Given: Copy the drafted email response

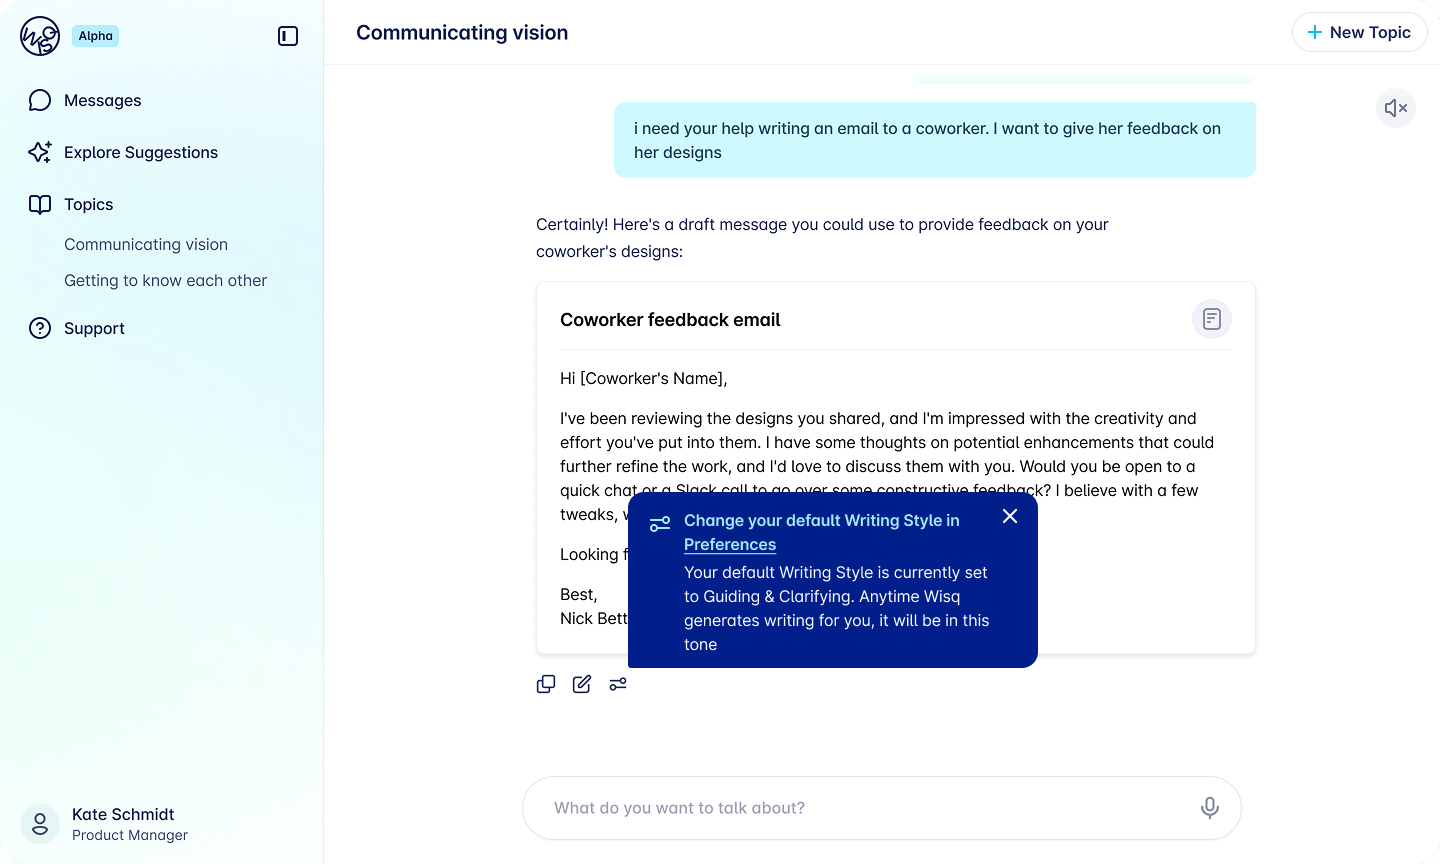Looking at the screenshot, I should pyautogui.click(x=546, y=684).
